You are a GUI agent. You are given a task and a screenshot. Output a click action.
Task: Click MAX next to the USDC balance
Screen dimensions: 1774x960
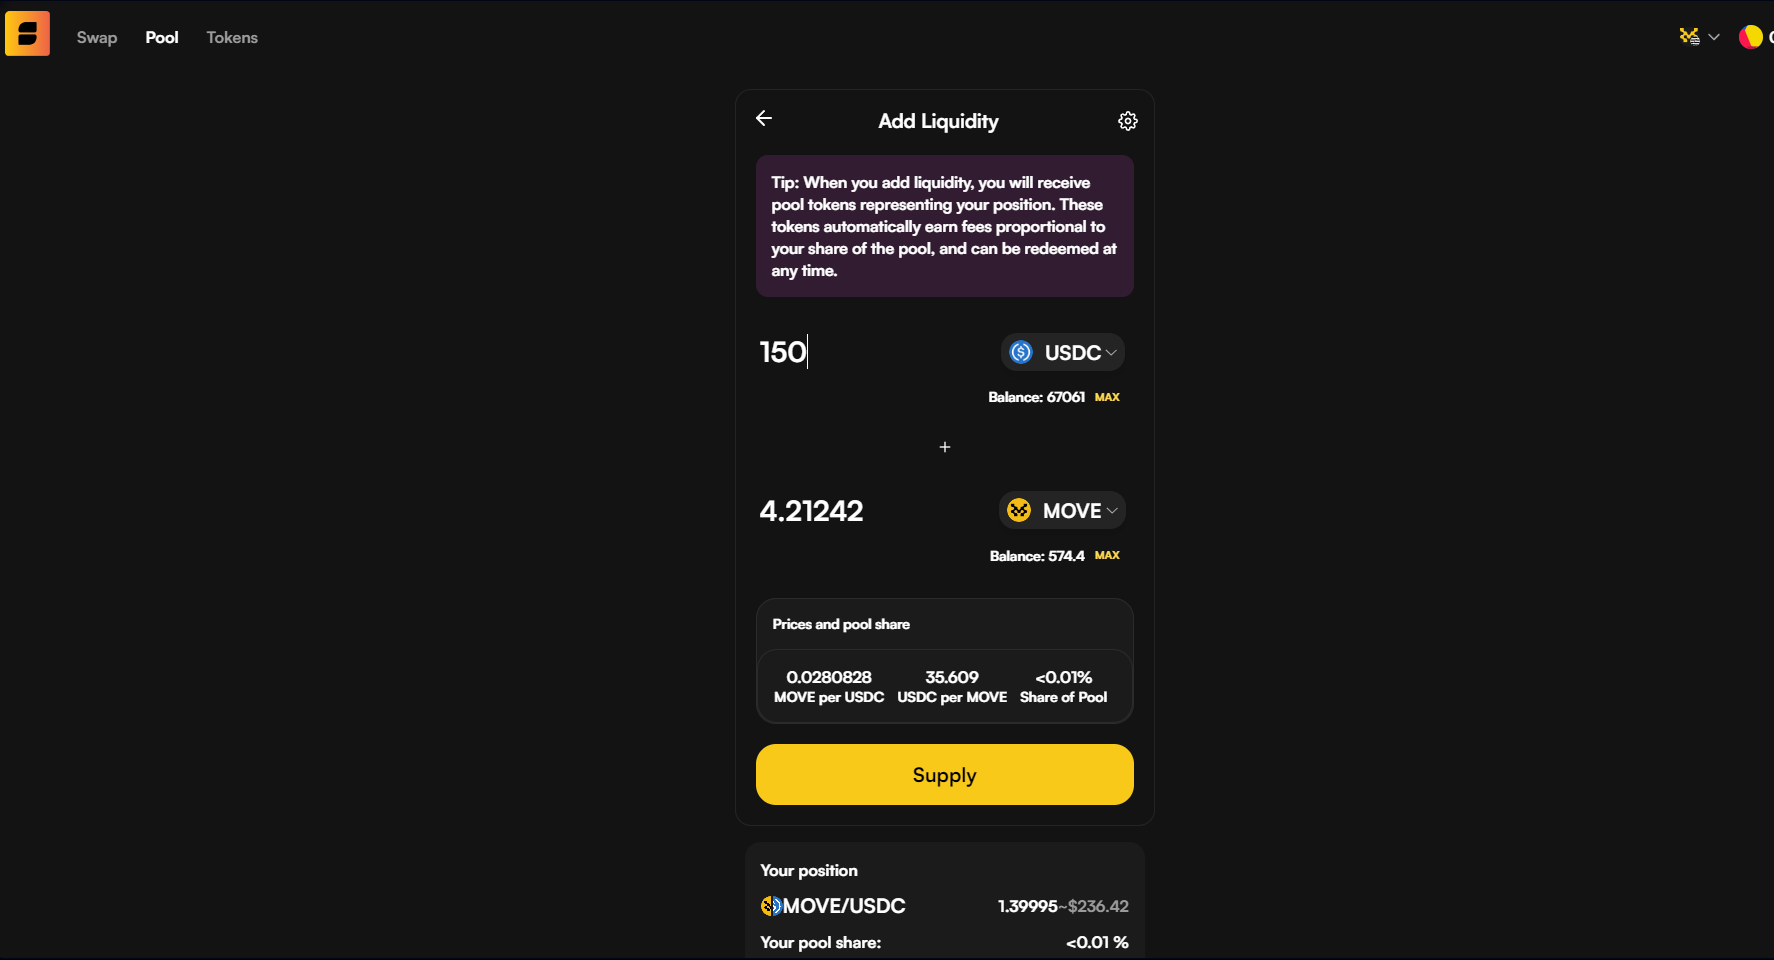pos(1107,397)
